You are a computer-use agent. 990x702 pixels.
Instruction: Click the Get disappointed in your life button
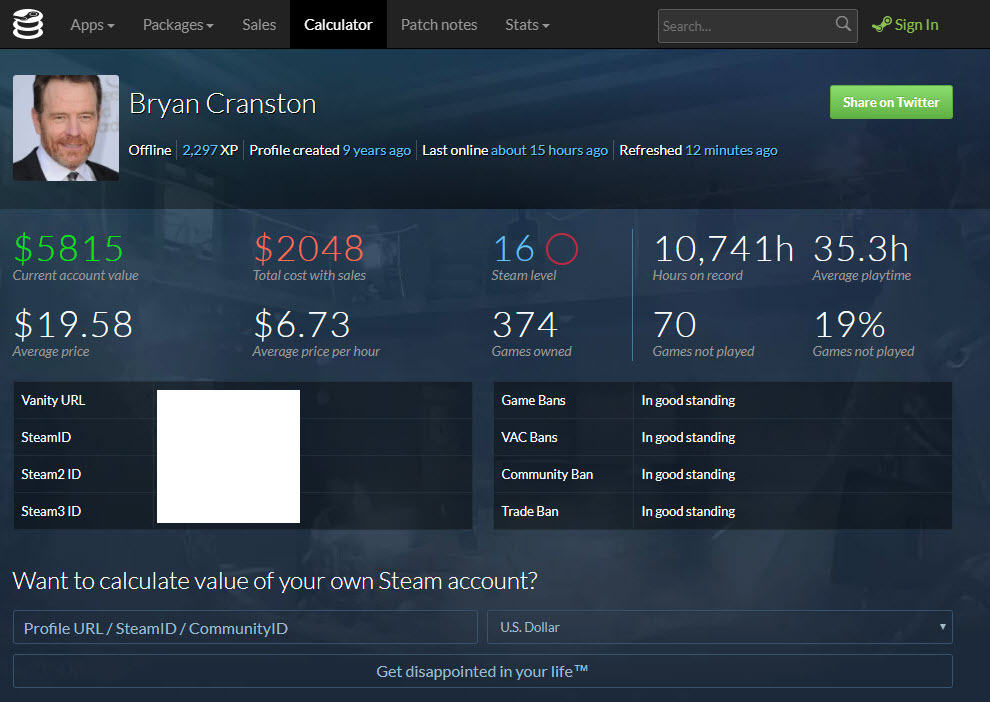[482, 671]
